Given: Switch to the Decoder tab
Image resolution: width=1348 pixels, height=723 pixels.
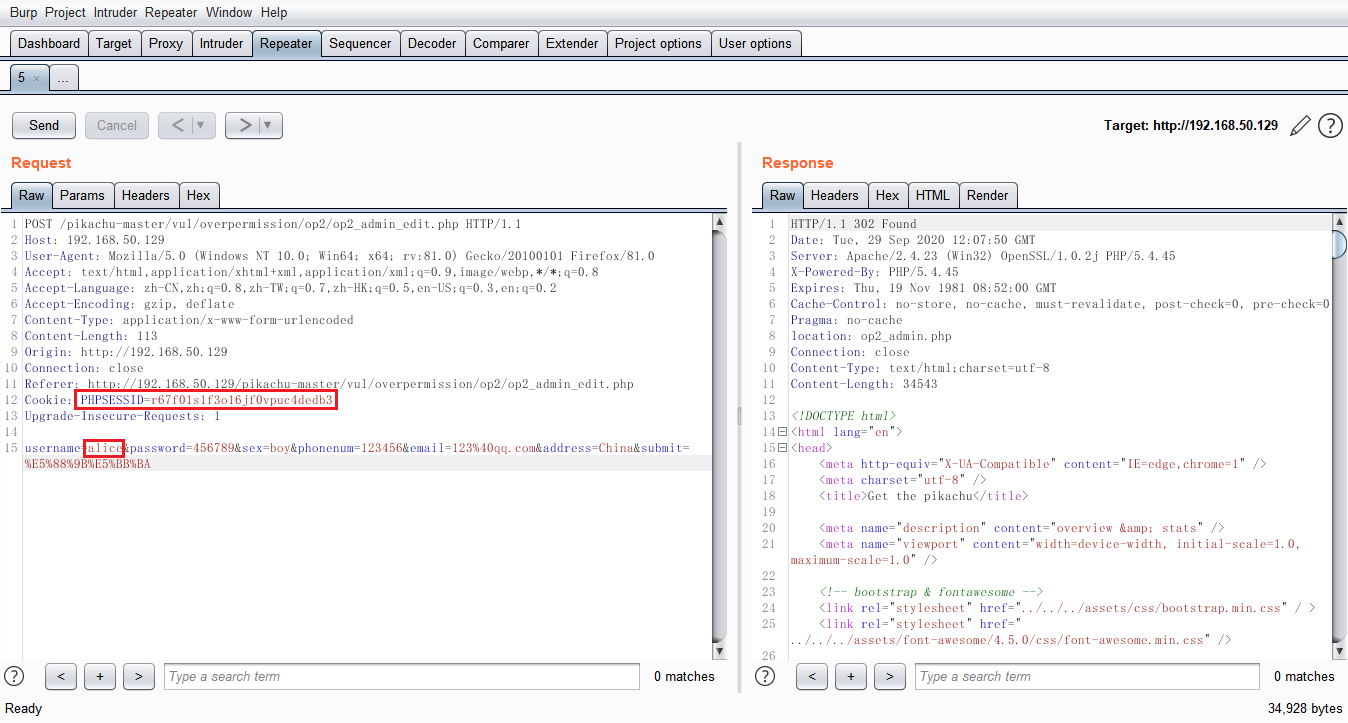Looking at the screenshot, I should point(432,43).
